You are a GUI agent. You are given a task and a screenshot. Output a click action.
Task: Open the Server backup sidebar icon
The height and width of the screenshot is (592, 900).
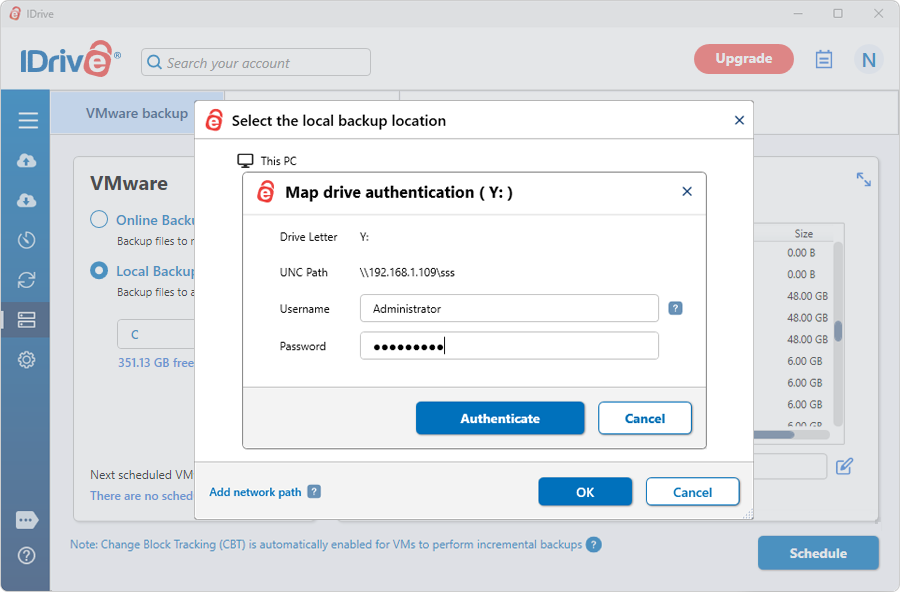pos(27,320)
